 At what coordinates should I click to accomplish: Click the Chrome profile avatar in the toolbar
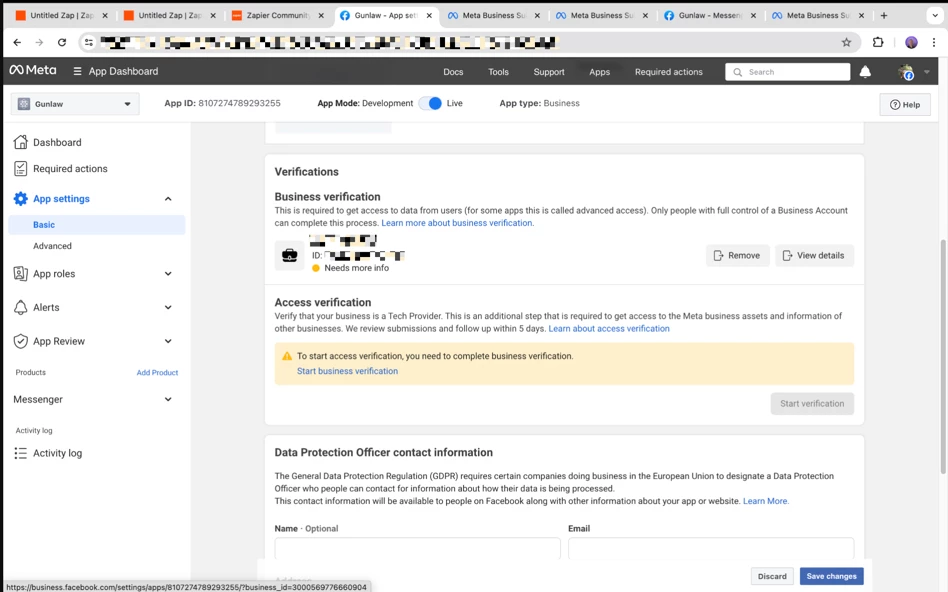(911, 42)
